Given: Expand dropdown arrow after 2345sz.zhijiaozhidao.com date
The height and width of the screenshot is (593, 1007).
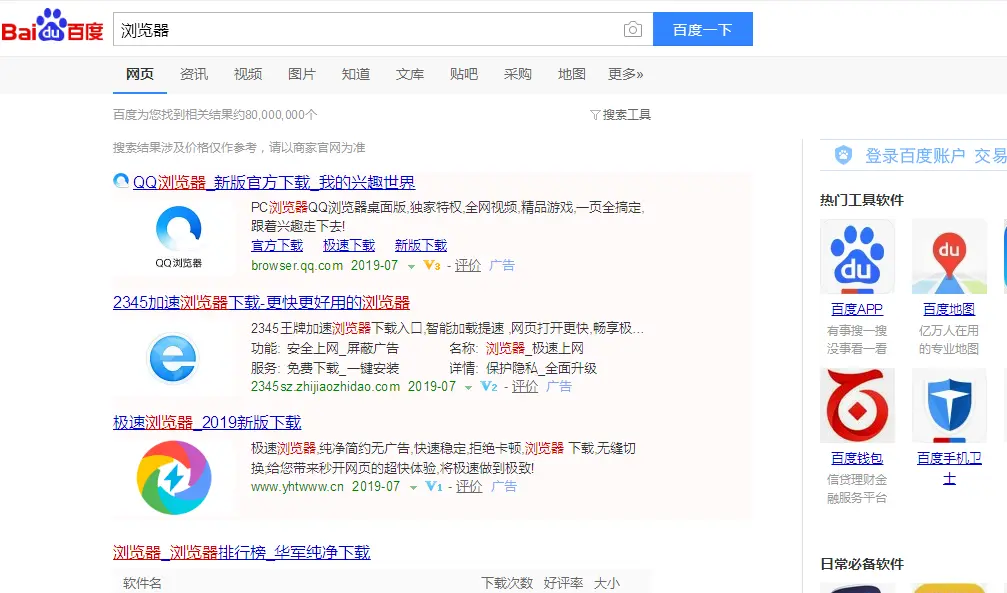Looking at the screenshot, I should click(468, 387).
